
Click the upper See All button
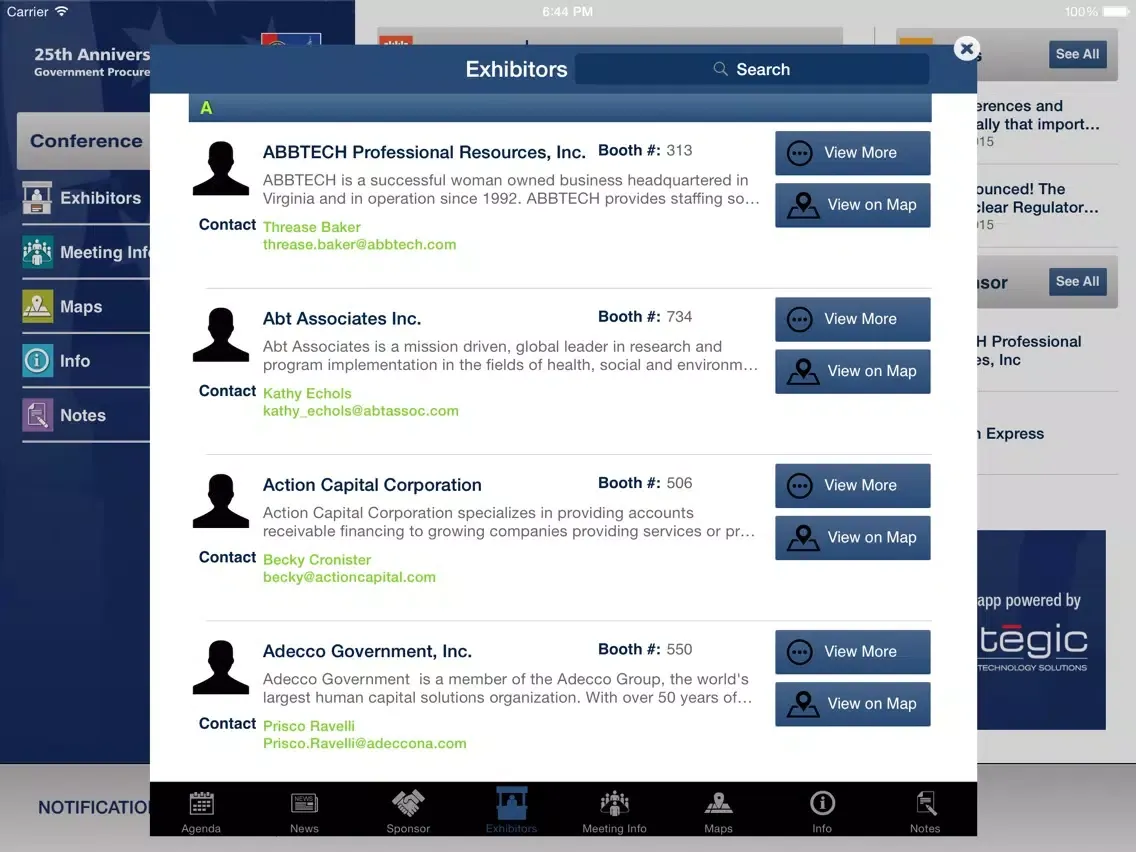1077,54
